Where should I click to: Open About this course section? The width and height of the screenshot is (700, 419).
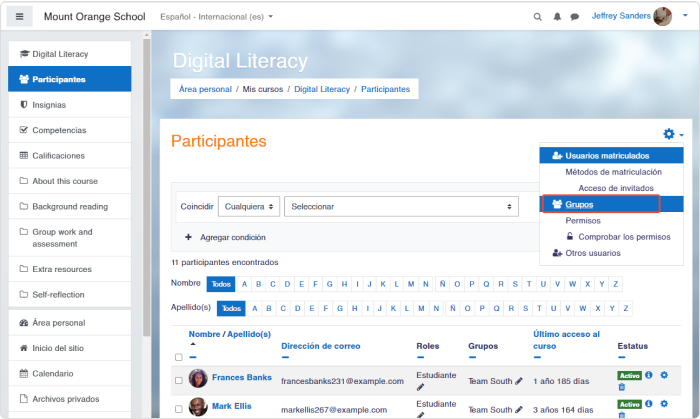click(70, 181)
